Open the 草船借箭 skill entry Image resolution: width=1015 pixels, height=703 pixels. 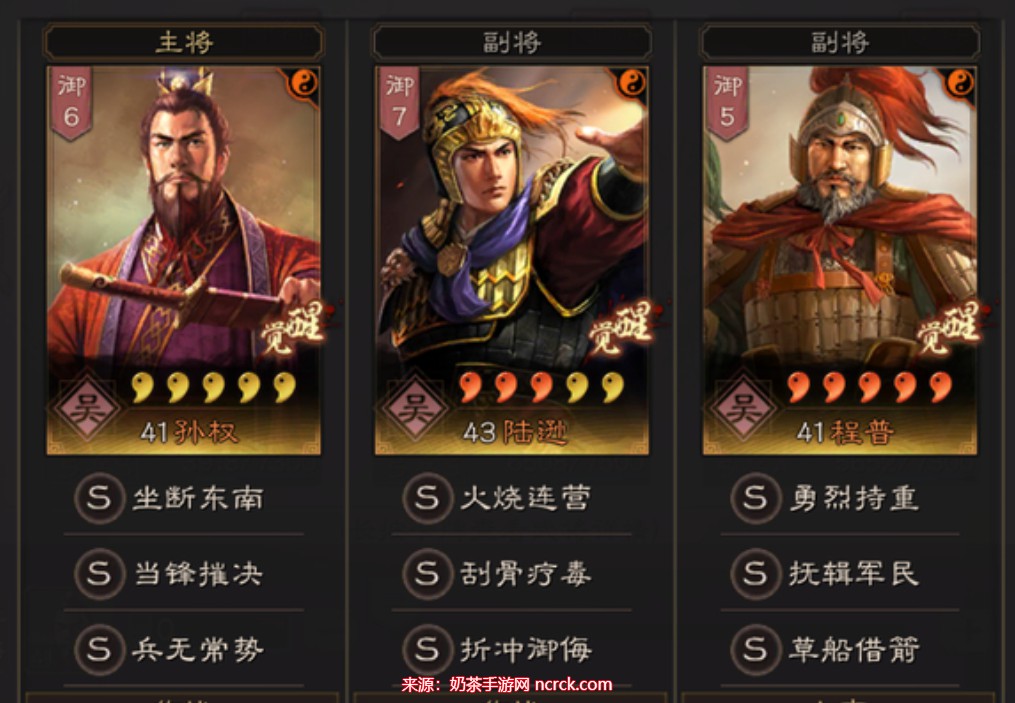(x=840, y=649)
